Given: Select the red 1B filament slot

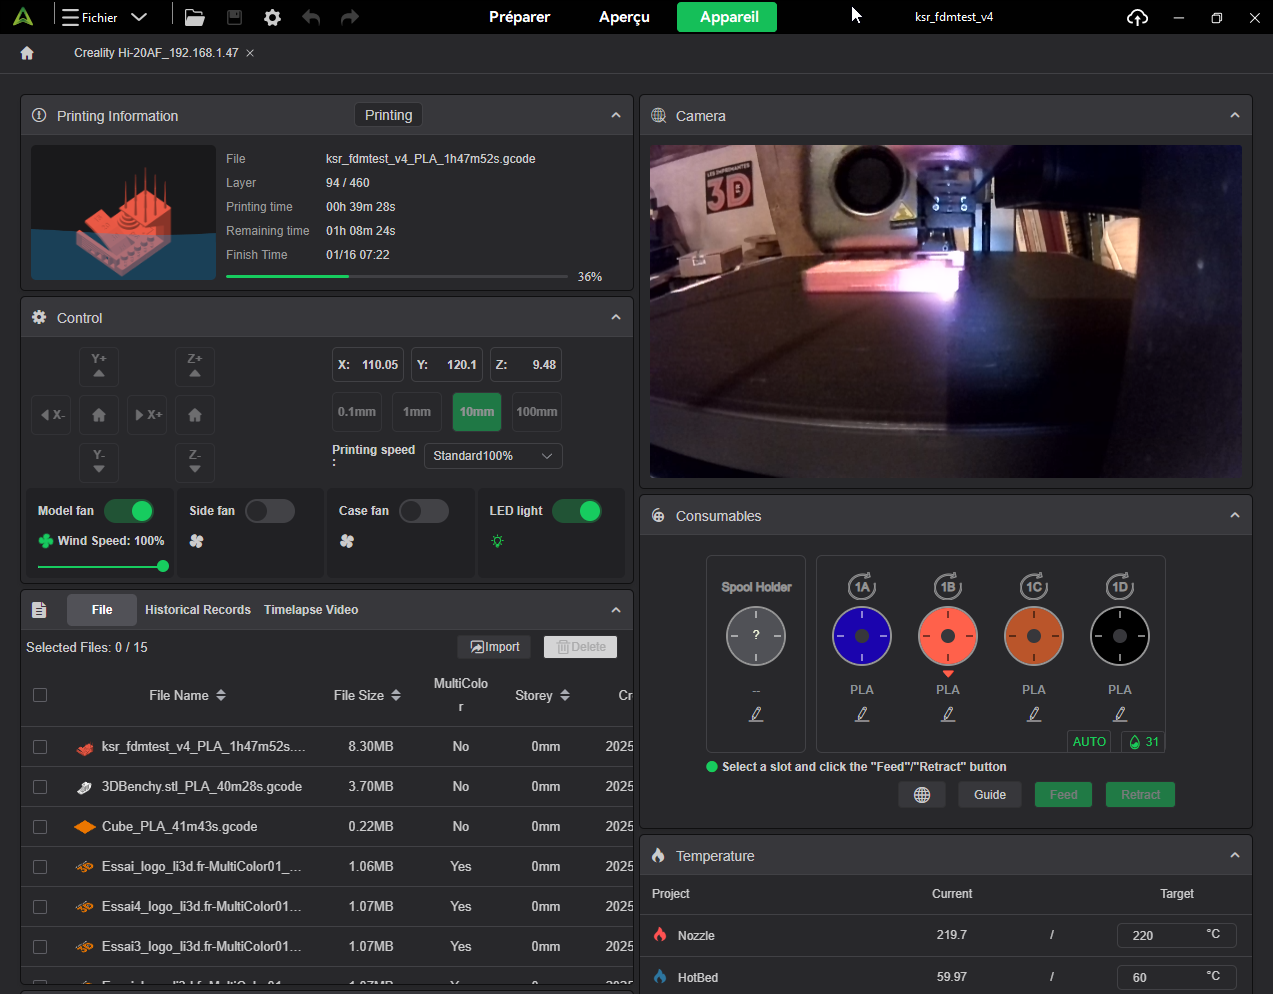Looking at the screenshot, I should point(947,636).
